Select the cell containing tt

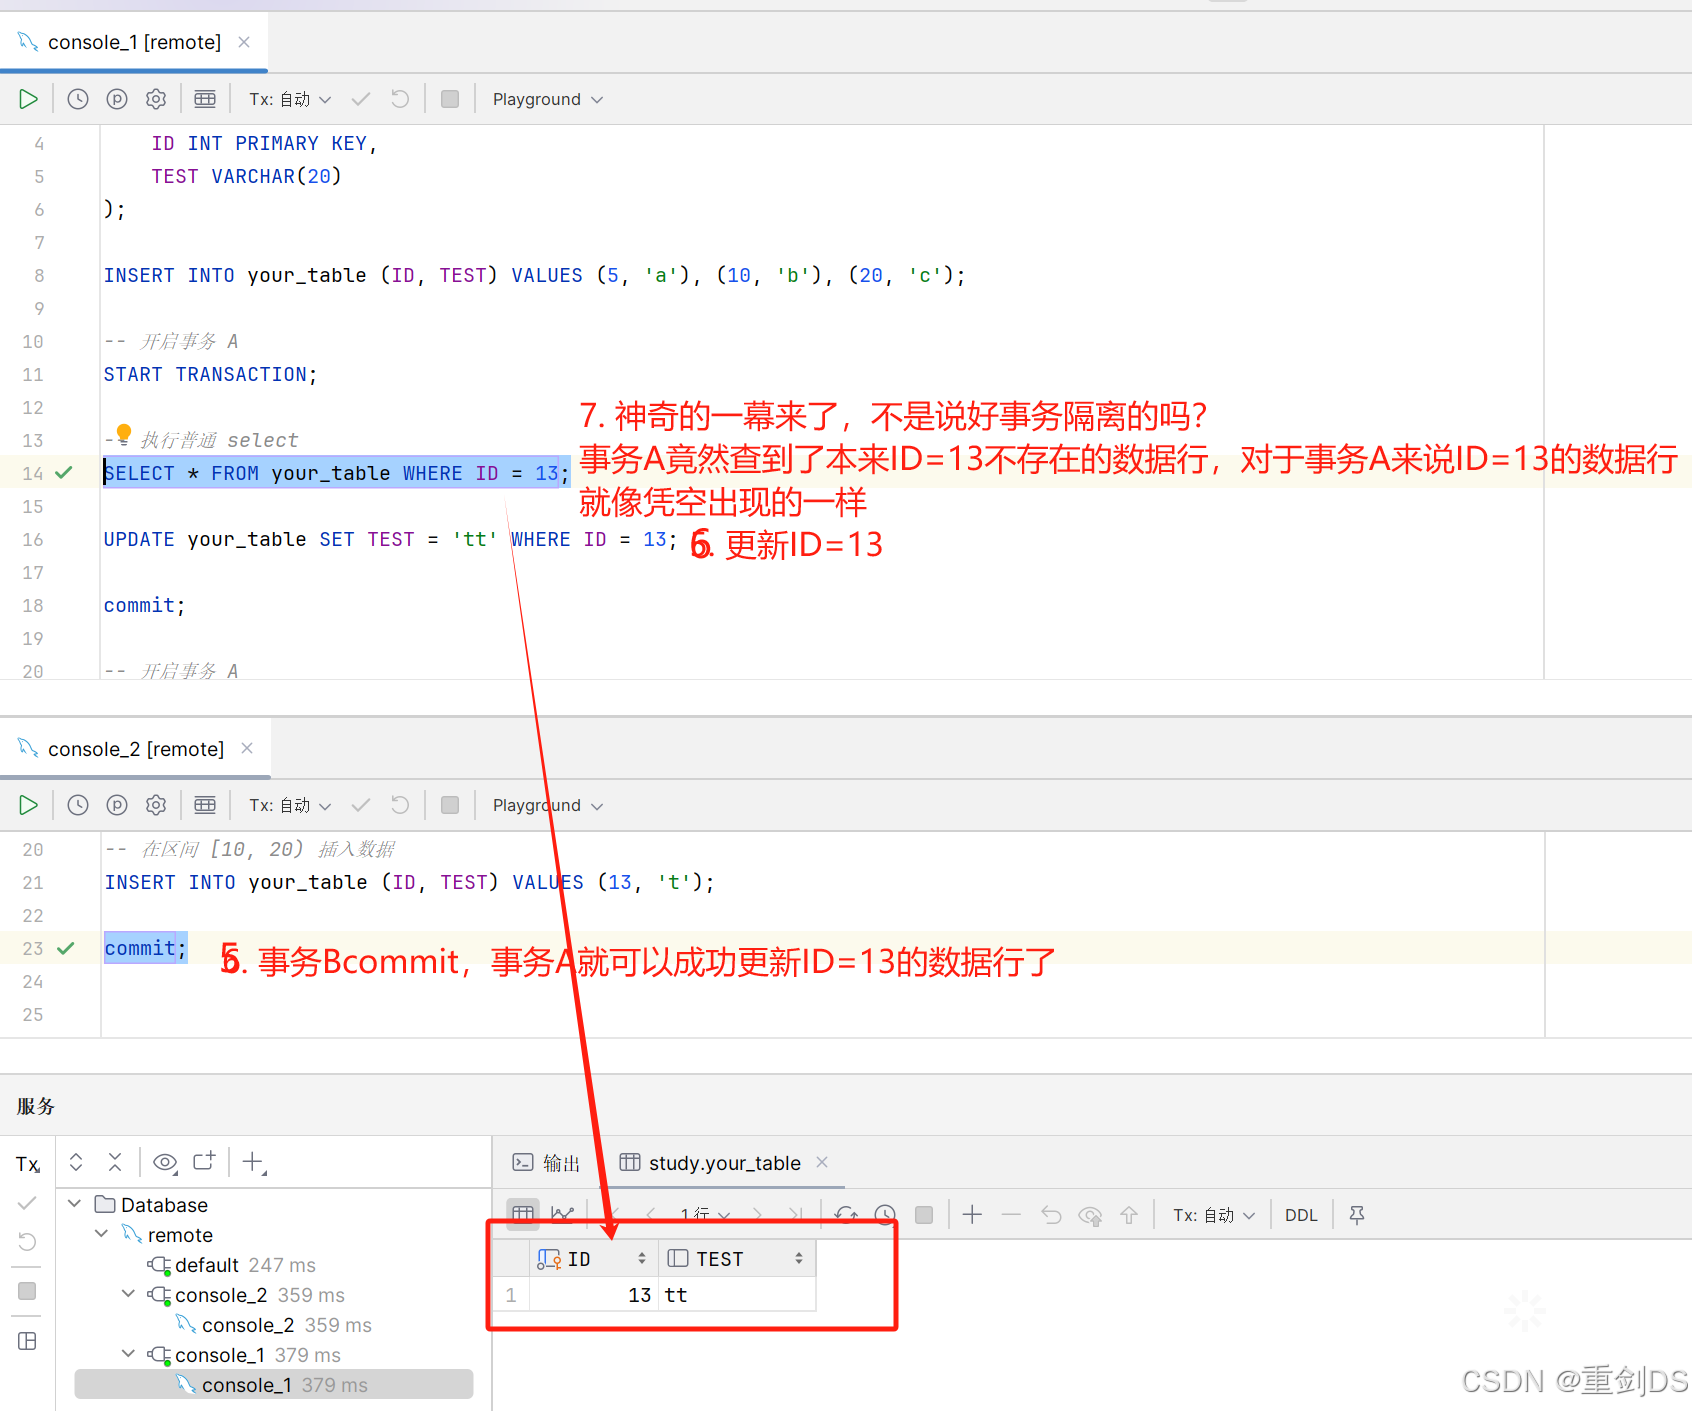click(736, 1295)
